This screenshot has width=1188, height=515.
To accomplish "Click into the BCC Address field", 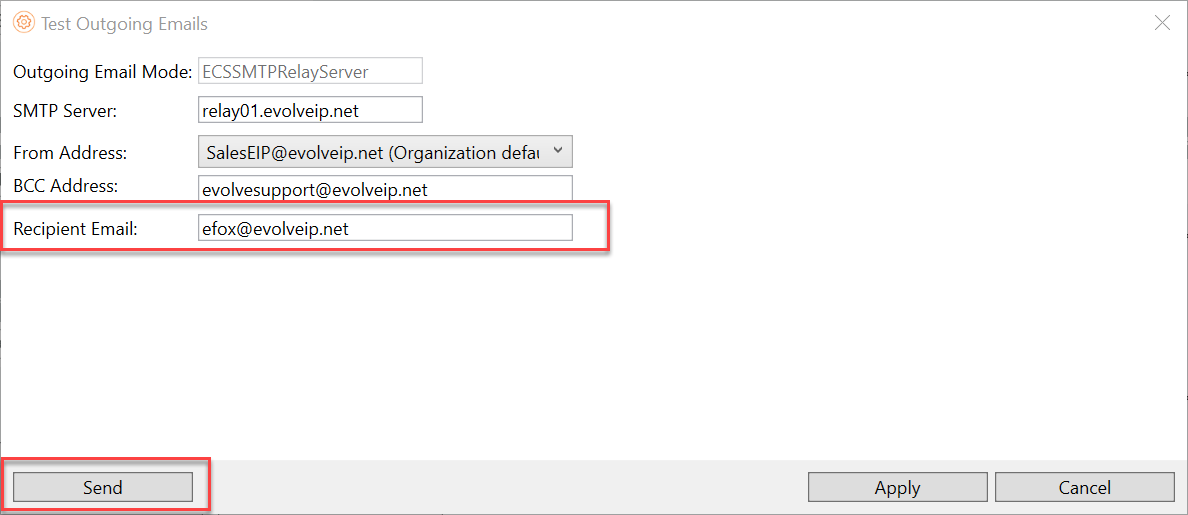I will pyautogui.click(x=385, y=189).
